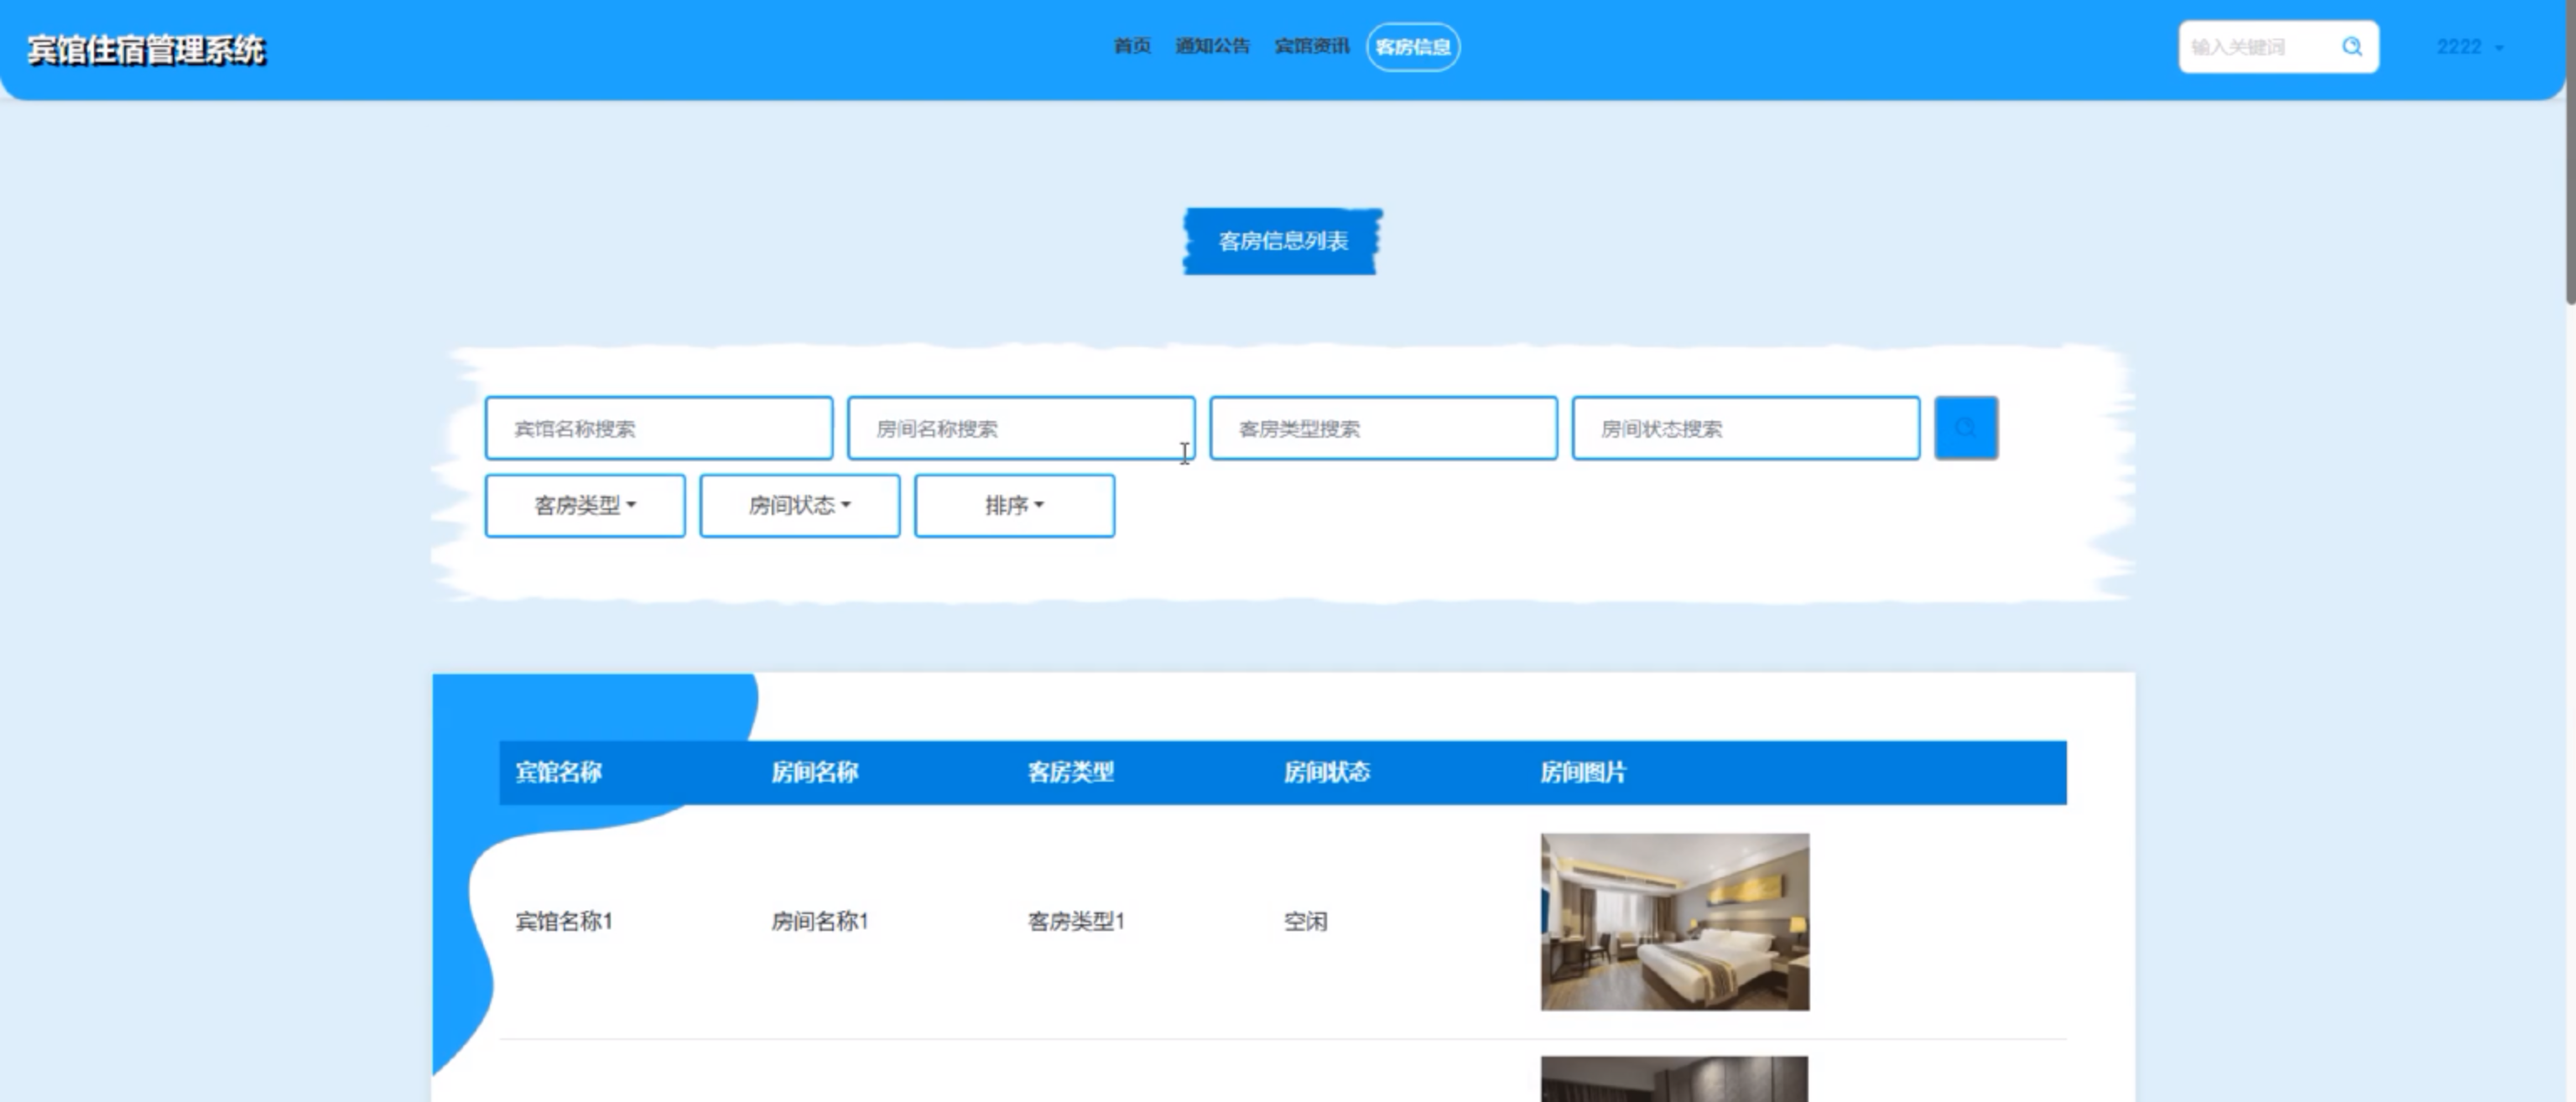
Task: Click the 宾馆住宿管理系统 site title
Action: (x=146, y=50)
